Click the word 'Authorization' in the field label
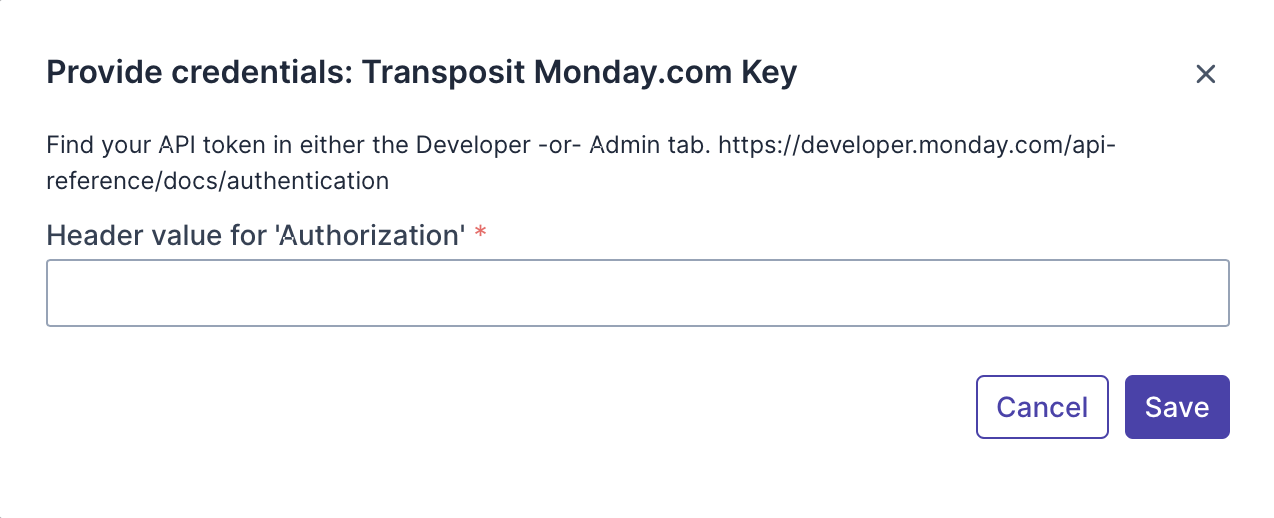 370,235
